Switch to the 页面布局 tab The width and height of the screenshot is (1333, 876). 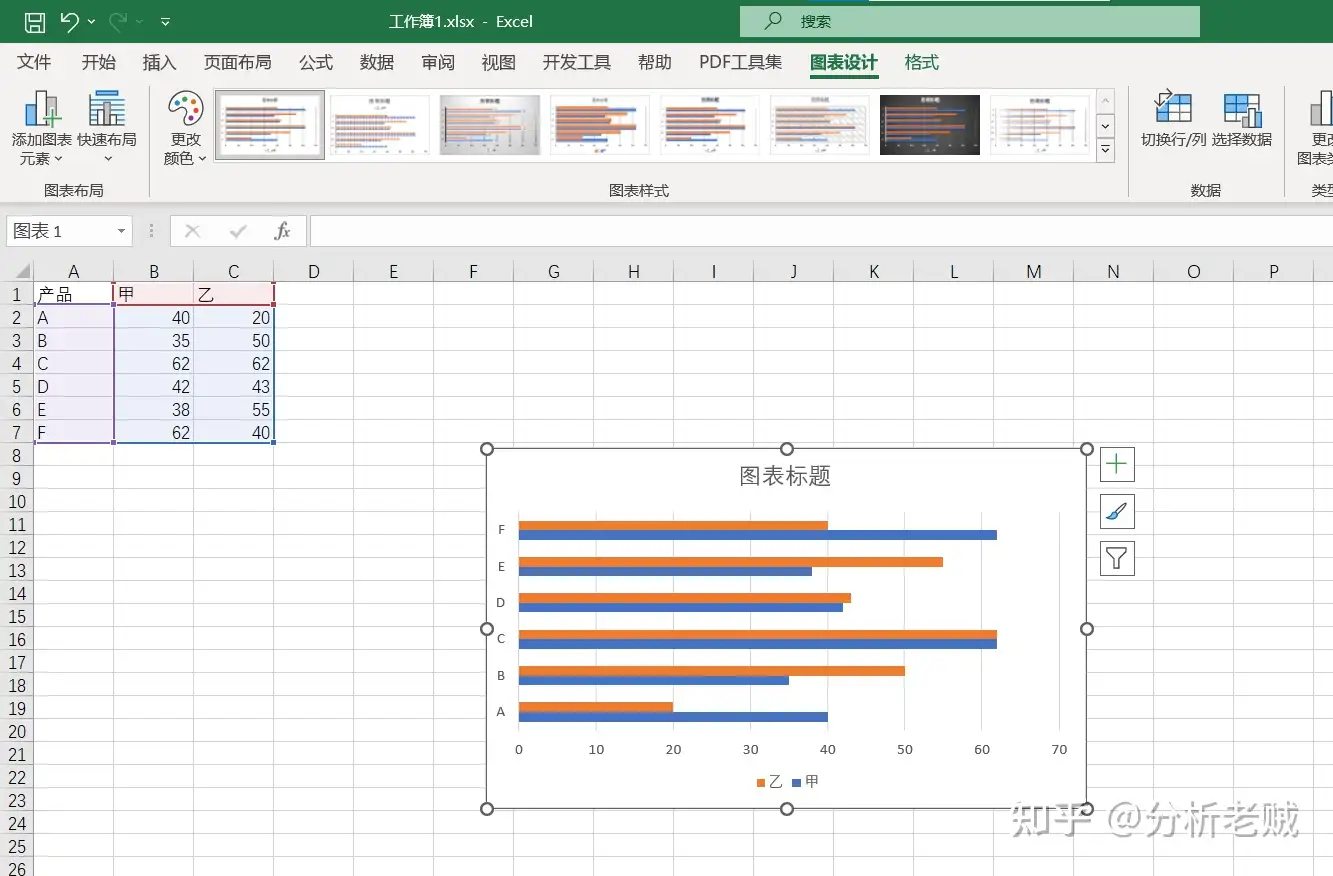[x=237, y=62]
